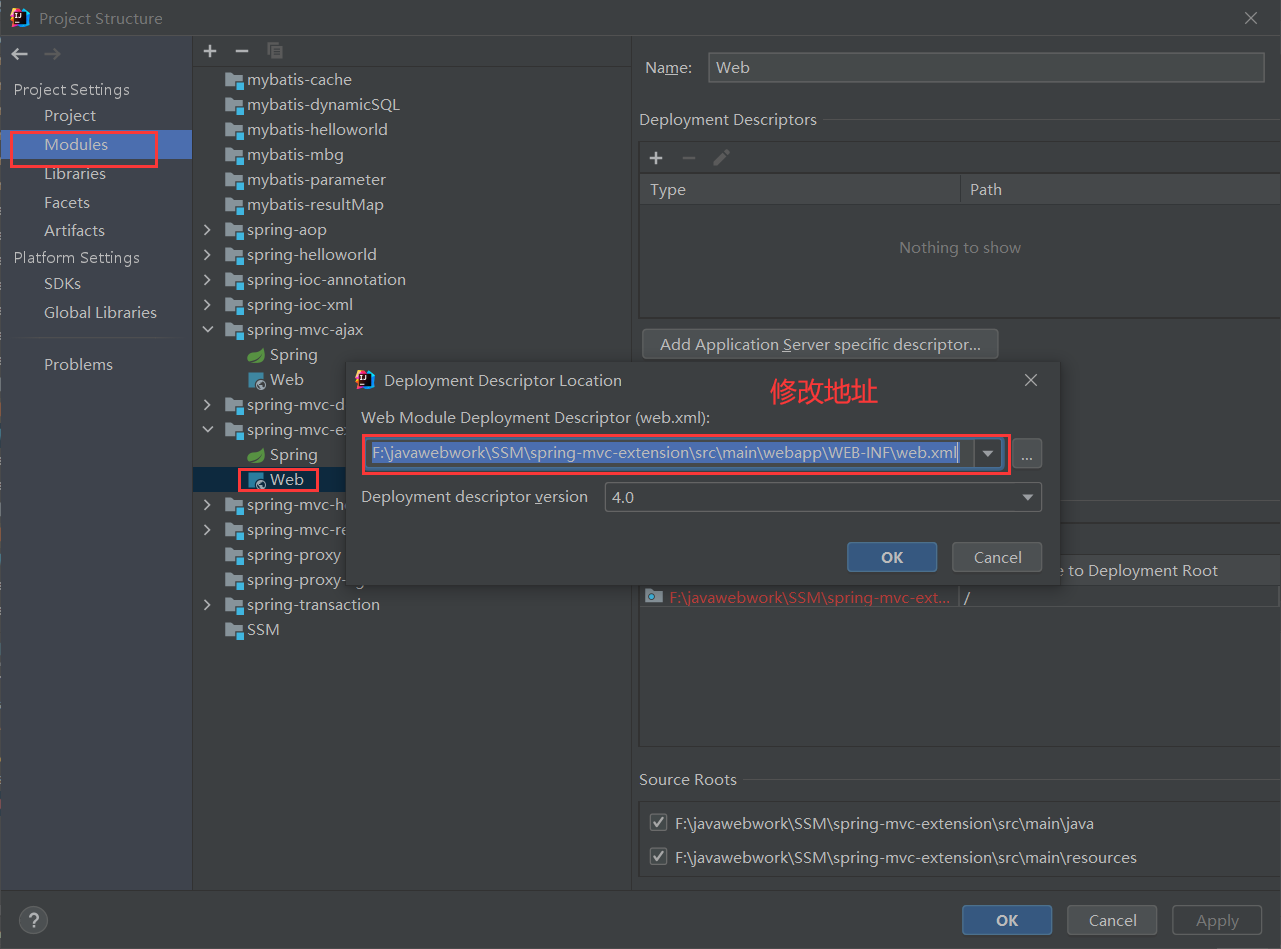
Task: Copy module with the duplicate icon
Action: pos(275,51)
